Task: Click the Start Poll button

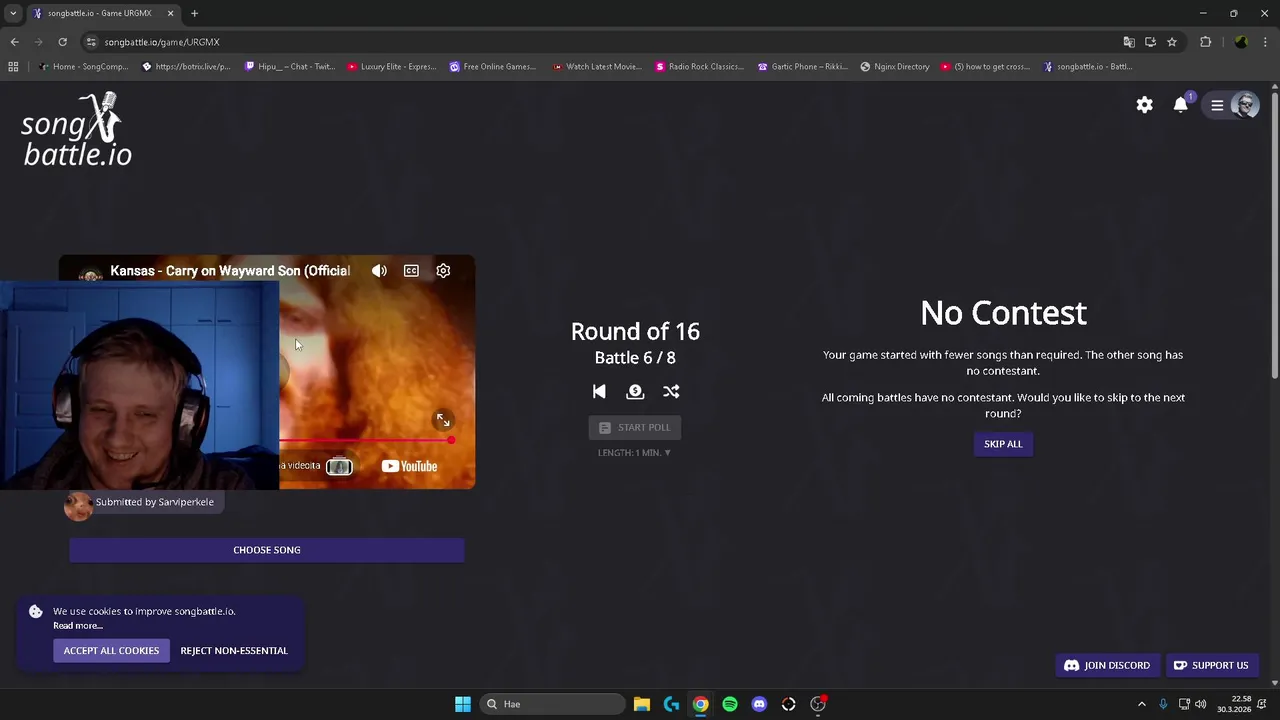Action: (x=635, y=427)
